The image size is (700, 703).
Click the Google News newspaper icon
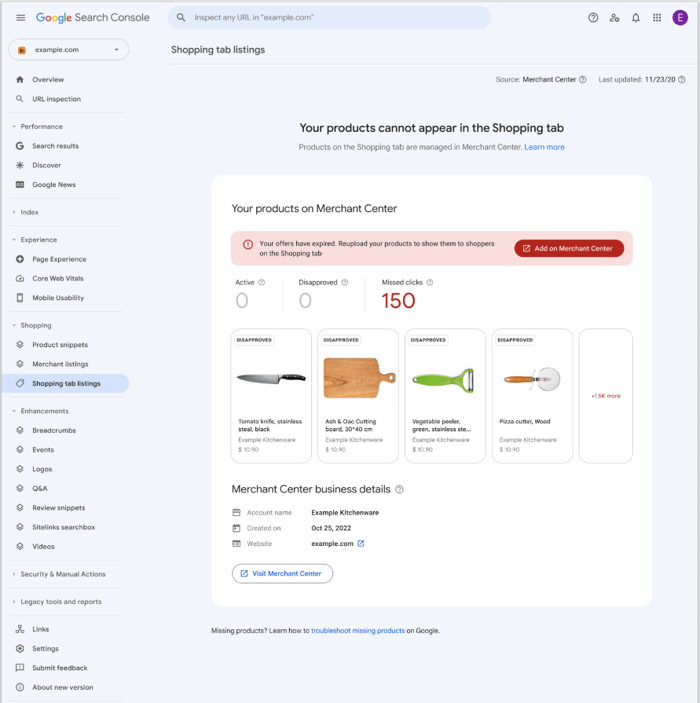[x=20, y=184]
